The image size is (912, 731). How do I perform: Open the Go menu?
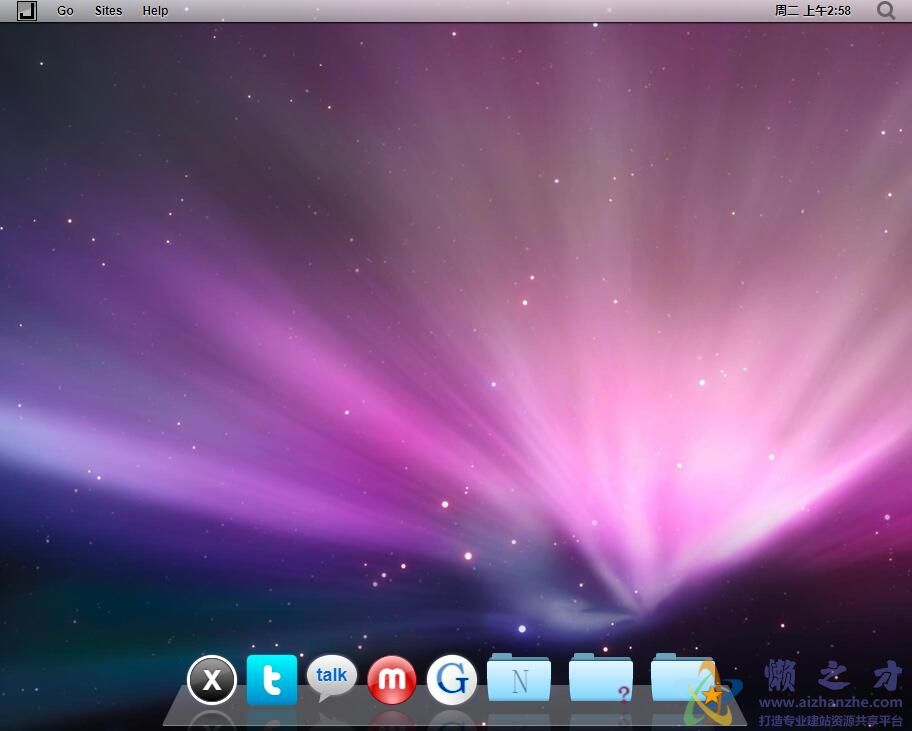(65, 10)
